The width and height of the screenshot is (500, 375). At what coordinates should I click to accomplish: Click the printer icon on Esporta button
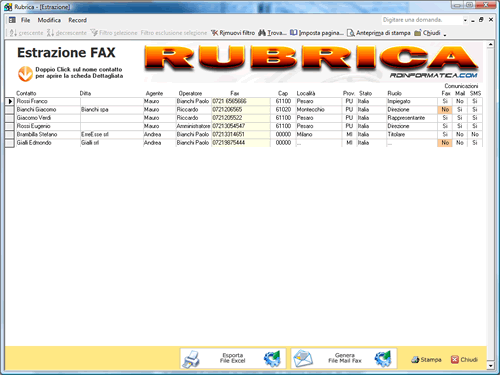click(x=192, y=359)
